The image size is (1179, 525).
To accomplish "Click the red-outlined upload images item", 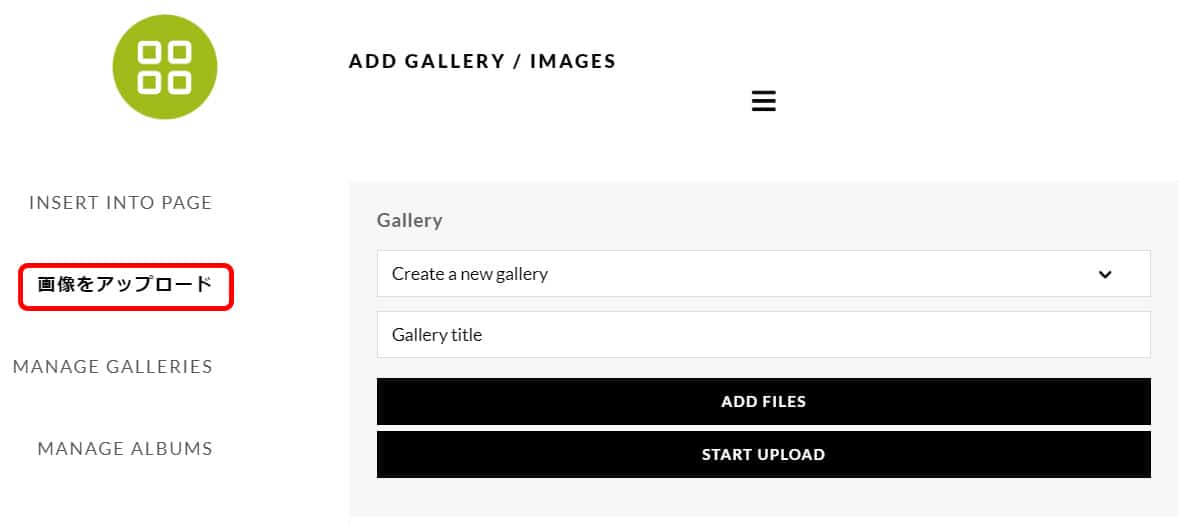I will (x=125, y=285).
